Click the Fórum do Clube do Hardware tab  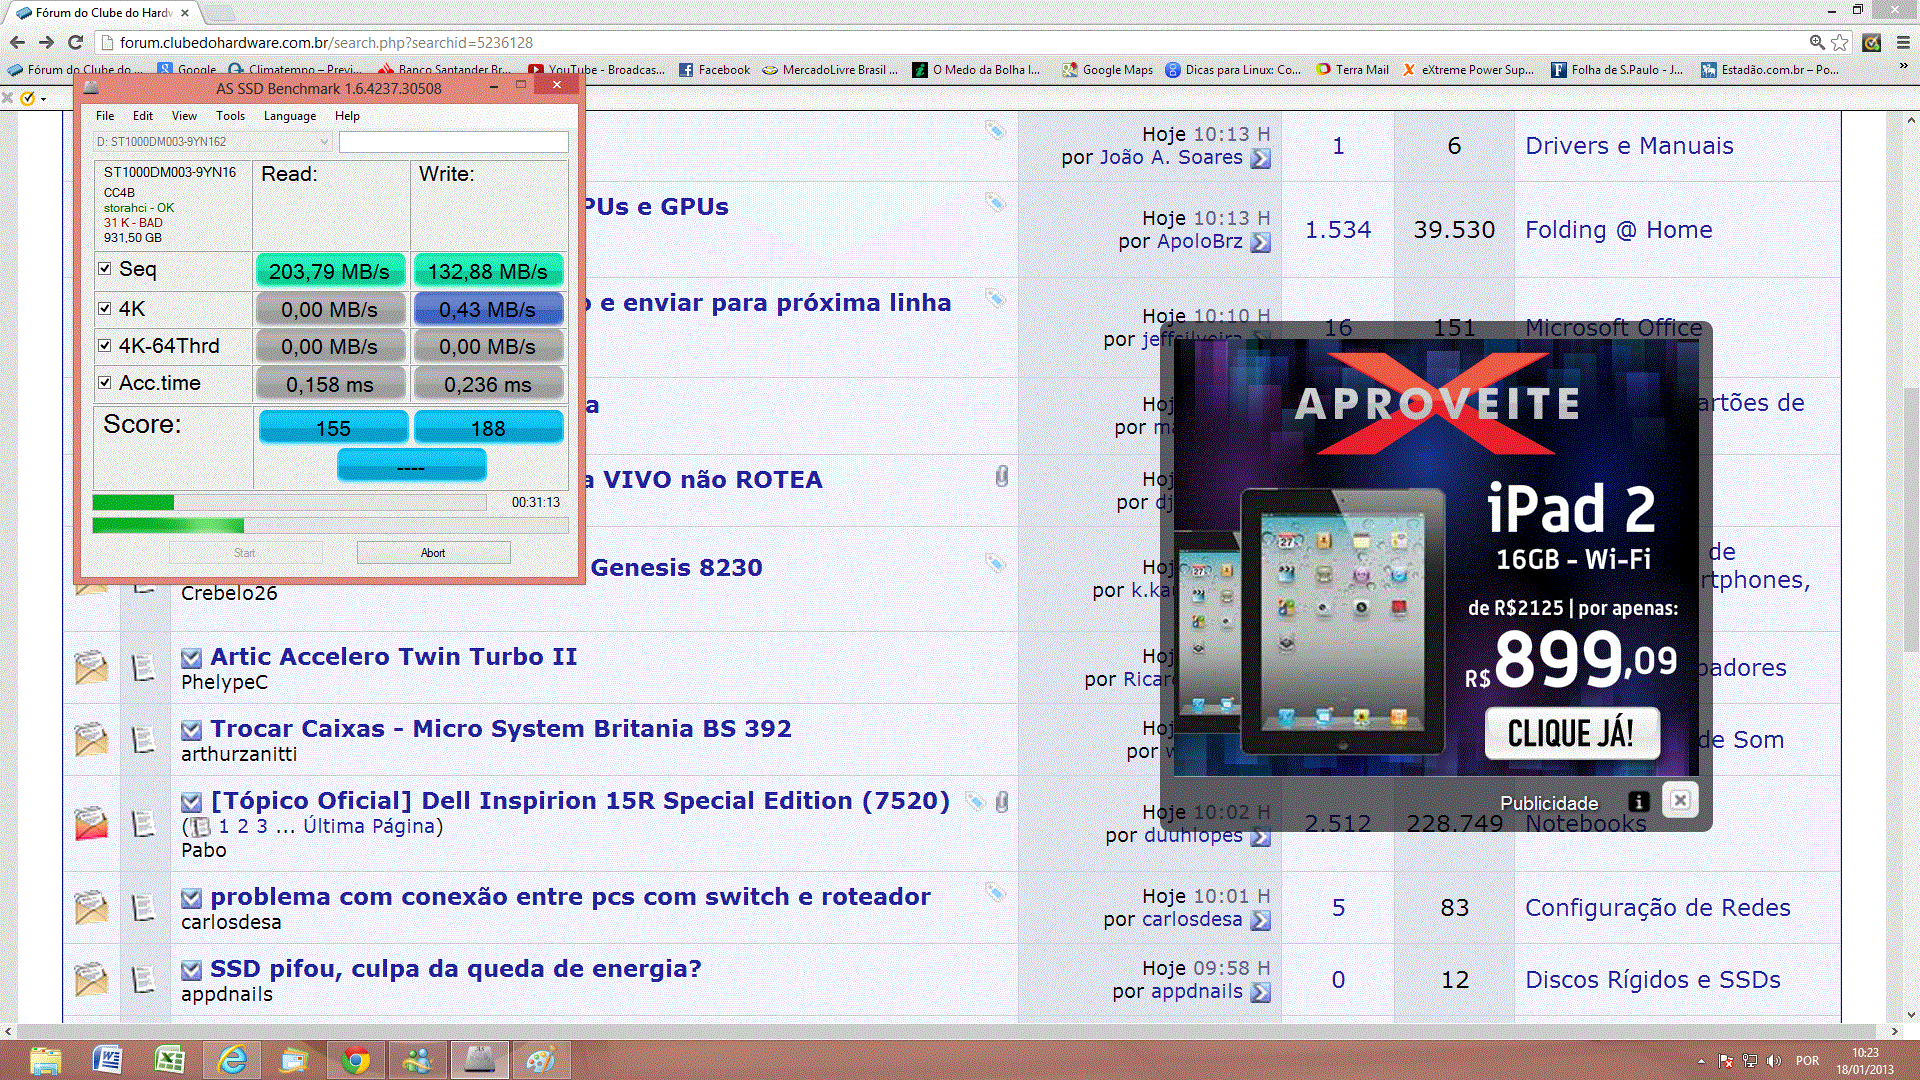[x=102, y=13]
